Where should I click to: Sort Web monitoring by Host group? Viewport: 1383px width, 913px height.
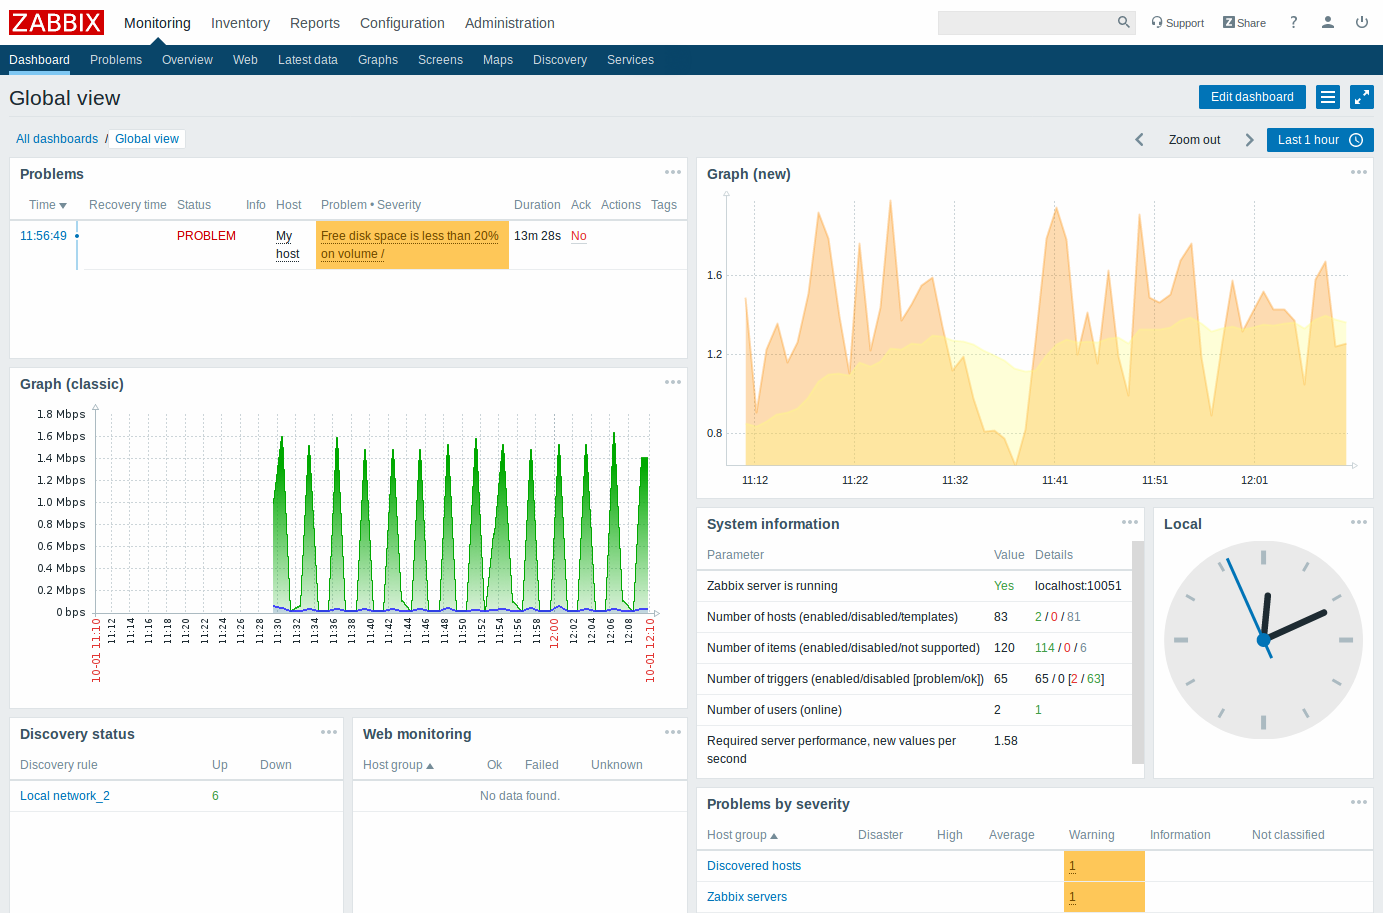click(398, 765)
